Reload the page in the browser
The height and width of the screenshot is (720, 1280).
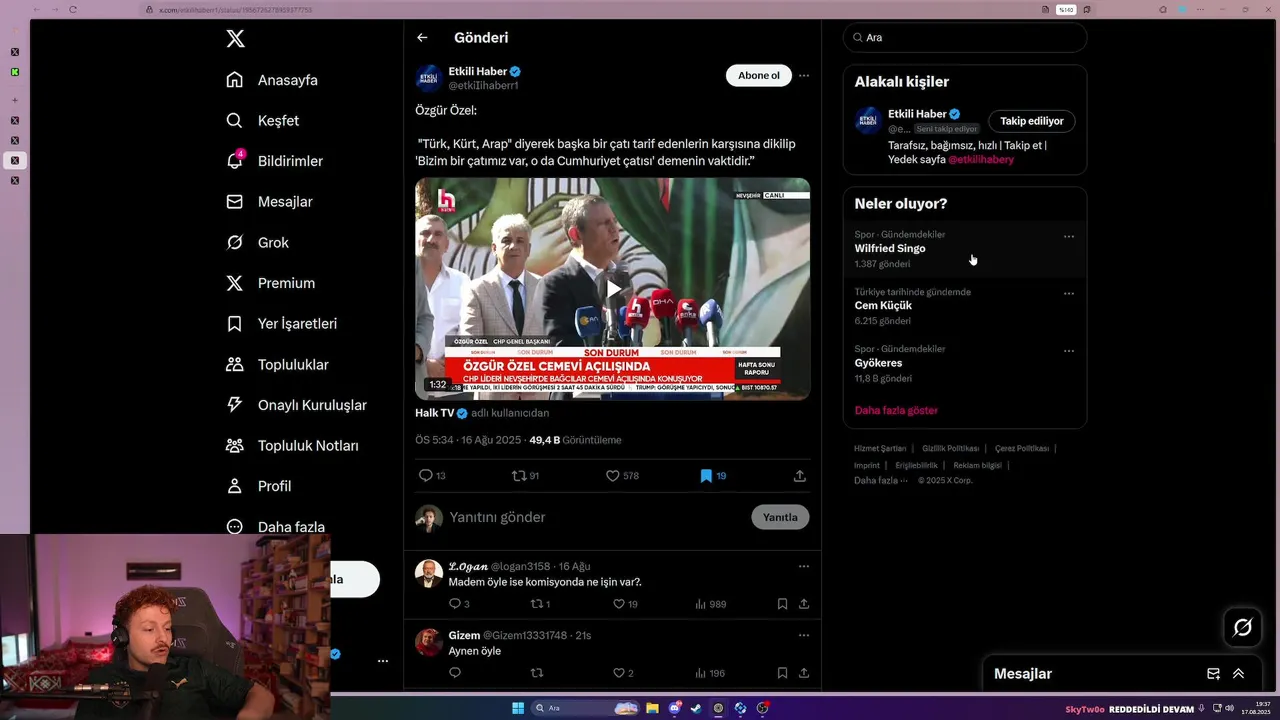click(x=73, y=9)
